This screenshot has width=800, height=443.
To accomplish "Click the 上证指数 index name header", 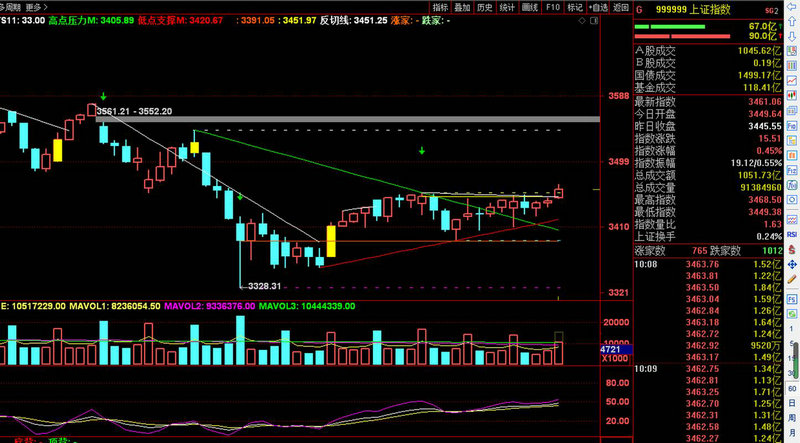I will pyautogui.click(x=706, y=8).
